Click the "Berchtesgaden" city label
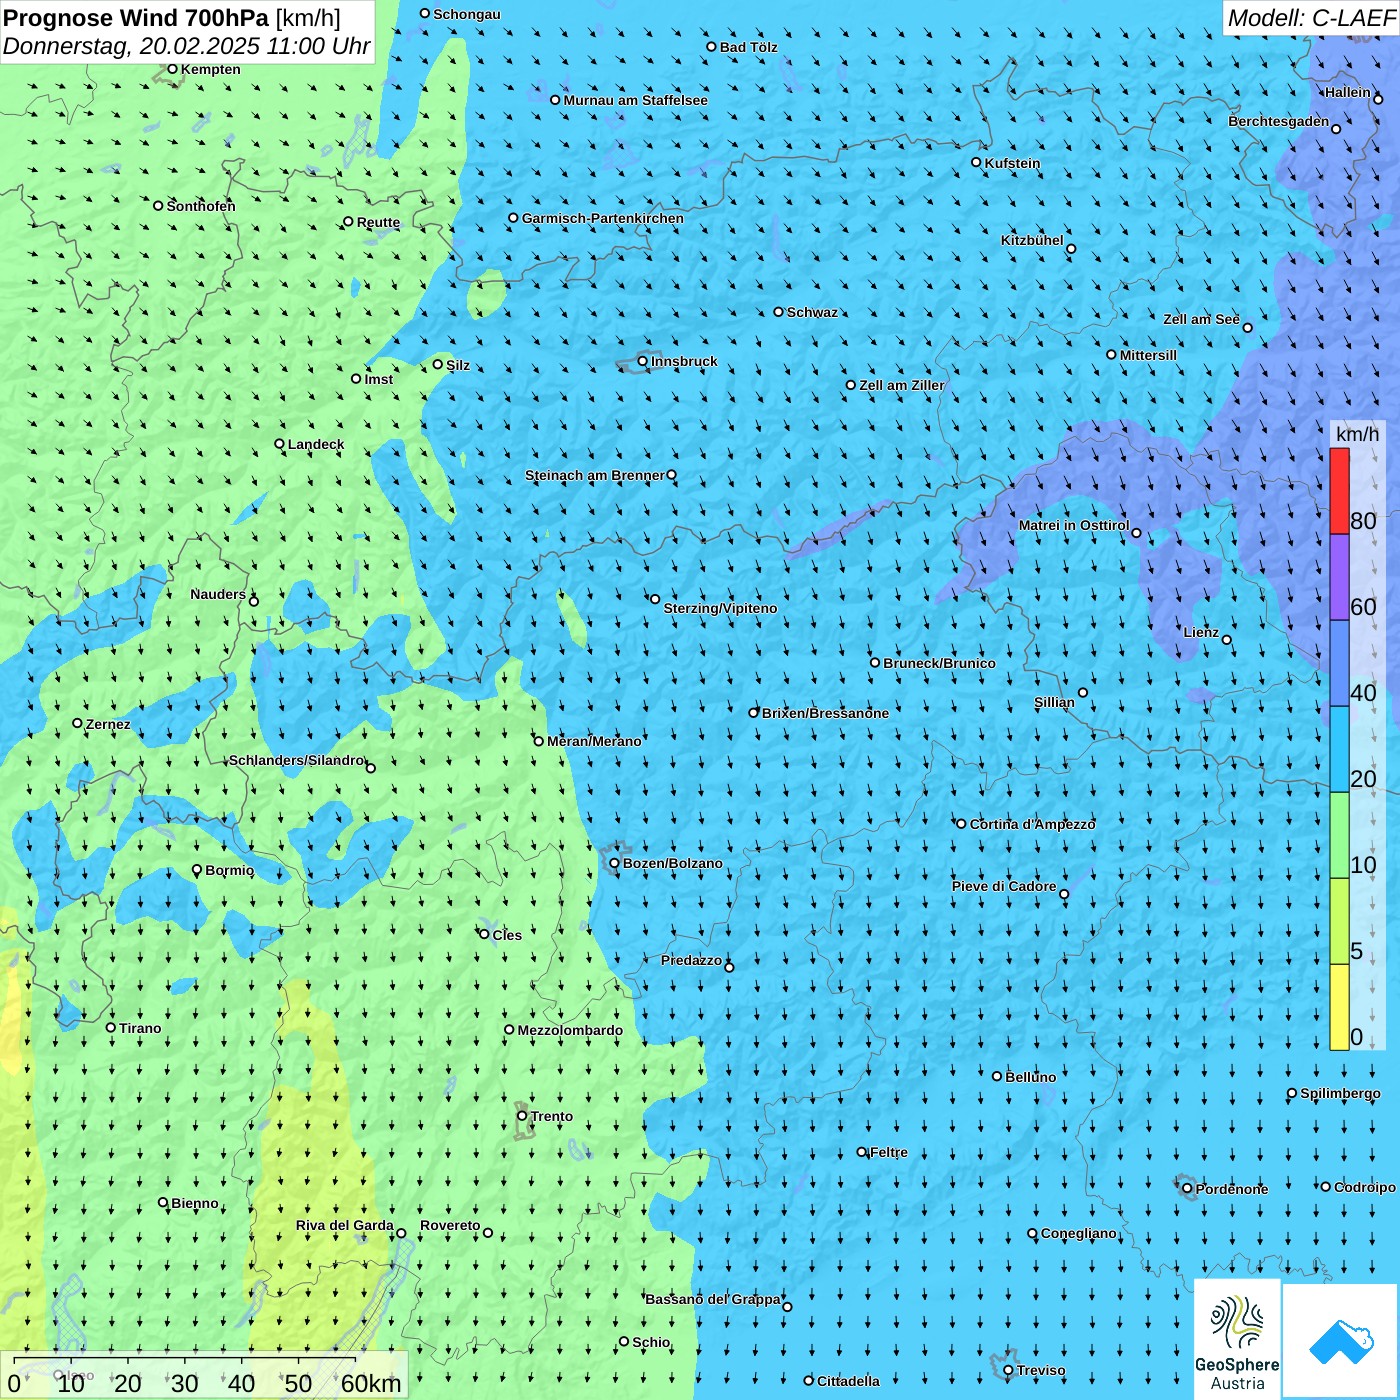This screenshot has width=1400, height=1400. (x=1279, y=121)
